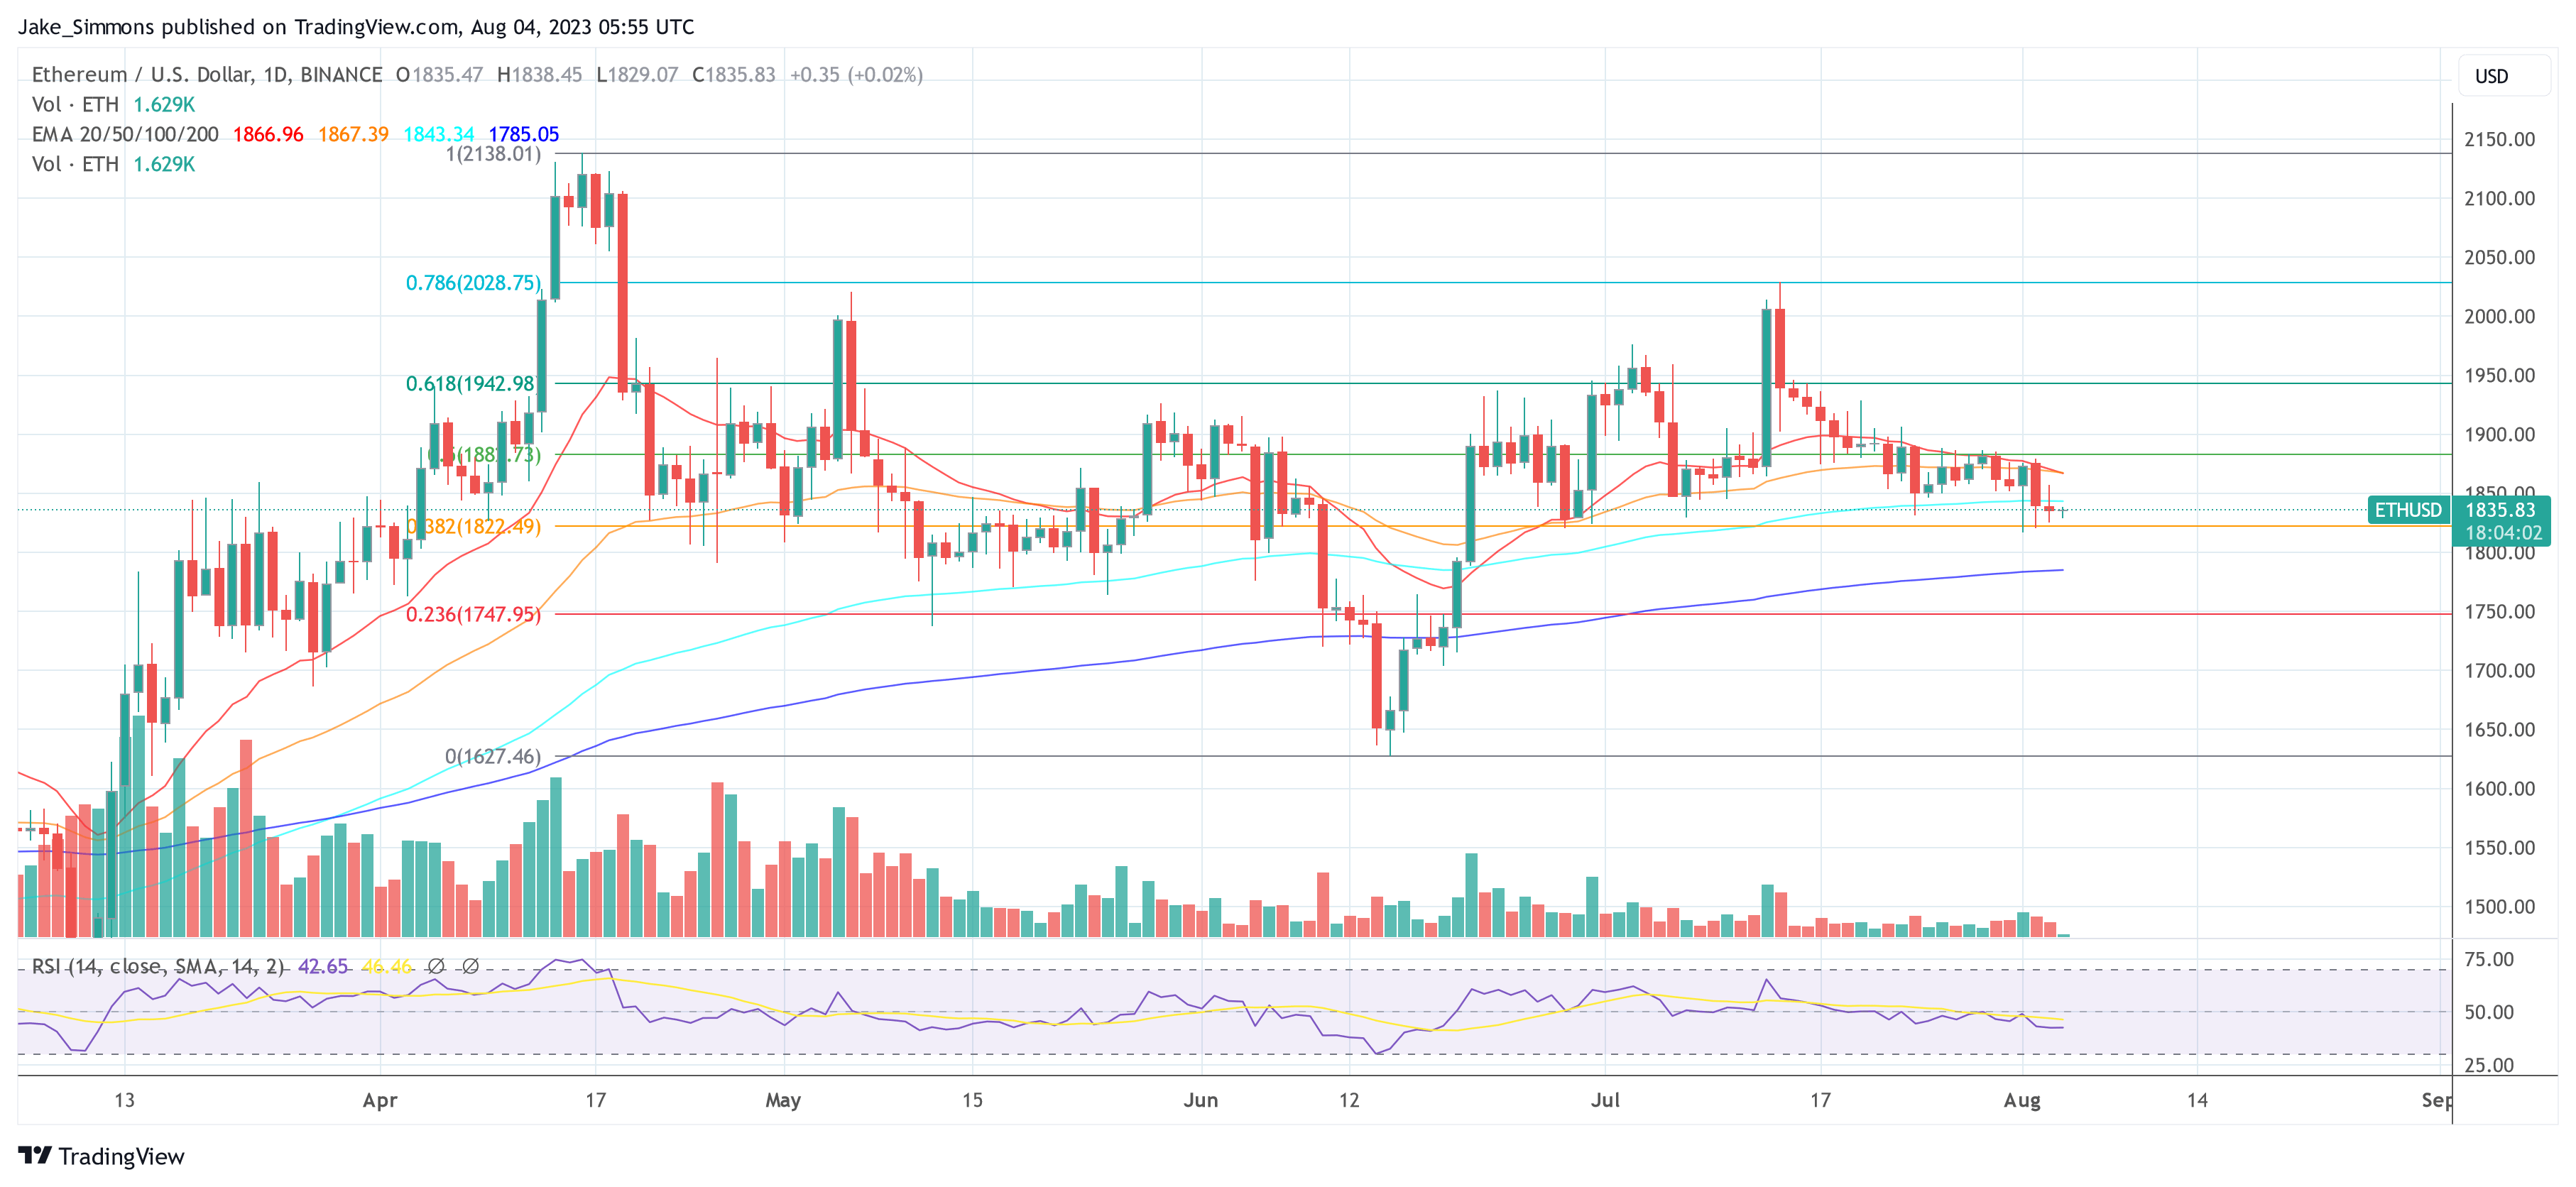The height and width of the screenshot is (1187, 2576).
Task: Select the Ethereum / U.S. Dollar chart title
Action: click(x=207, y=75)
